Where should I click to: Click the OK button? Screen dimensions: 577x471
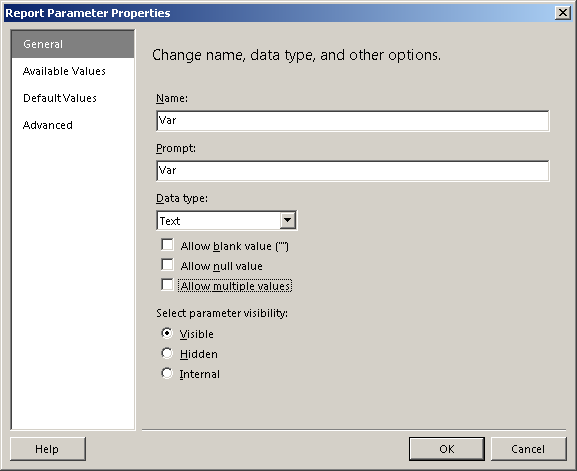(x=447, y=449)
